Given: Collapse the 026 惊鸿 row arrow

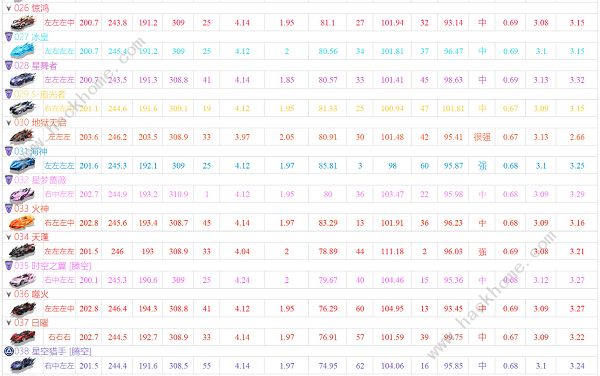Looking at the screenshot, I should tap(9, 8).
